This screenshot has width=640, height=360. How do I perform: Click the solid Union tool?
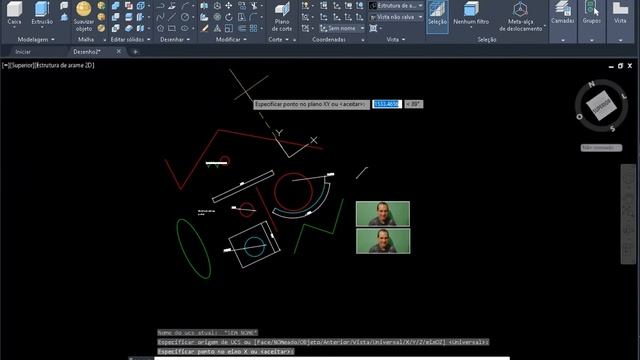(x=116, y=6)
